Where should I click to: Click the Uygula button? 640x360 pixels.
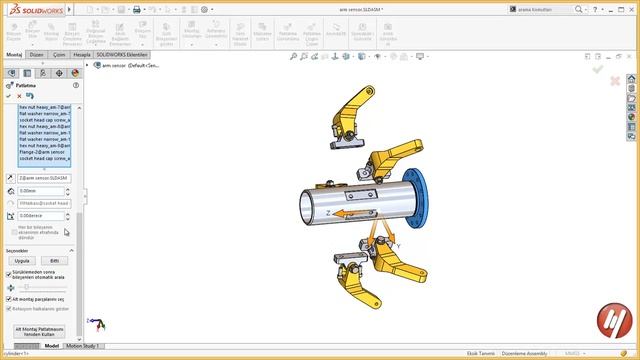pos(22,261)
